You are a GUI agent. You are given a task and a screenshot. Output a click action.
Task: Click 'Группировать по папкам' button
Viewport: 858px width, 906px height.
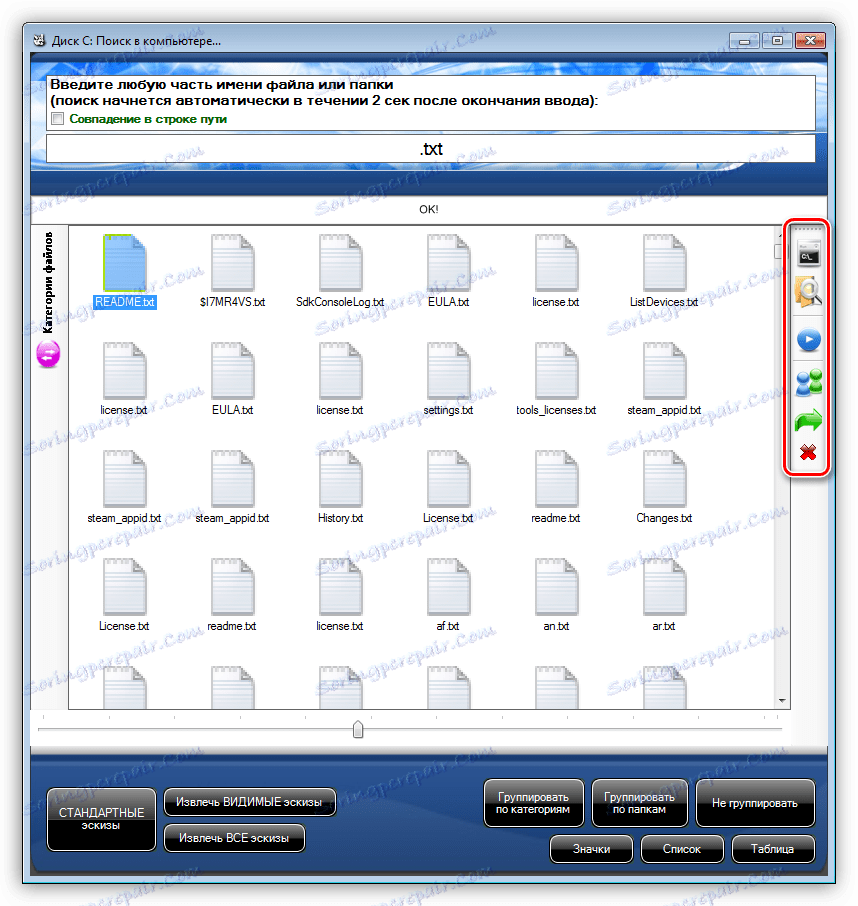(x=640, y=803)
